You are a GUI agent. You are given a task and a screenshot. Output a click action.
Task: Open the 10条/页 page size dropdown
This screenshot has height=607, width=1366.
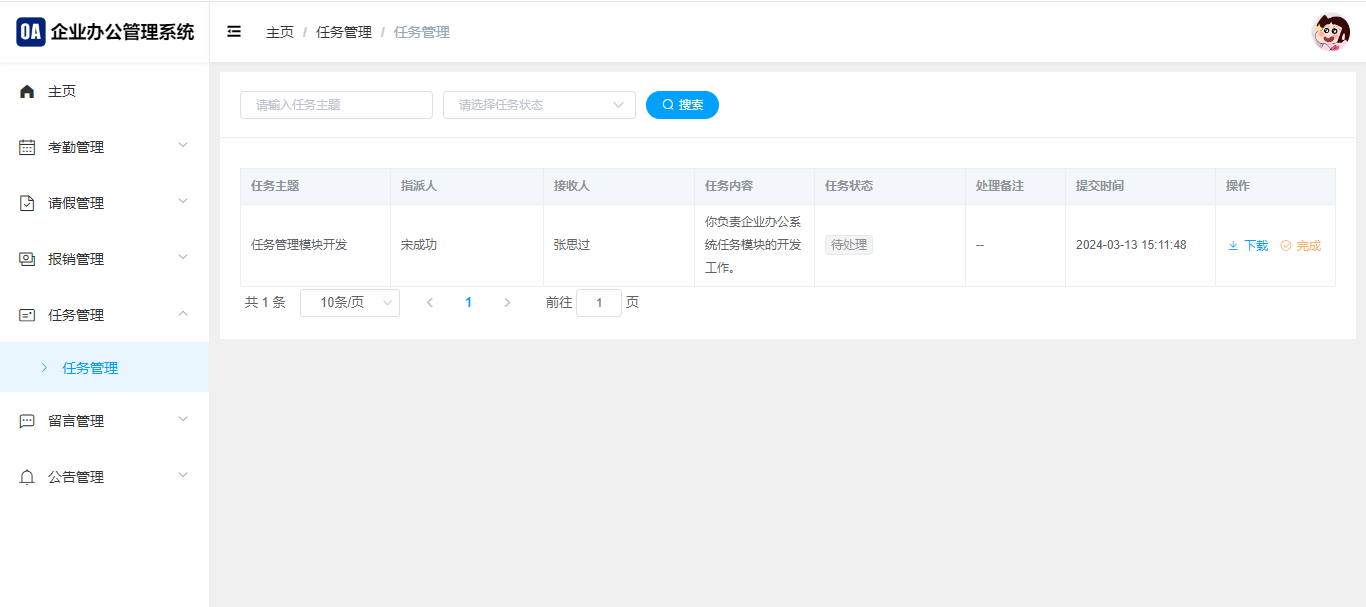pyautogui.click(x=349, y=303)
